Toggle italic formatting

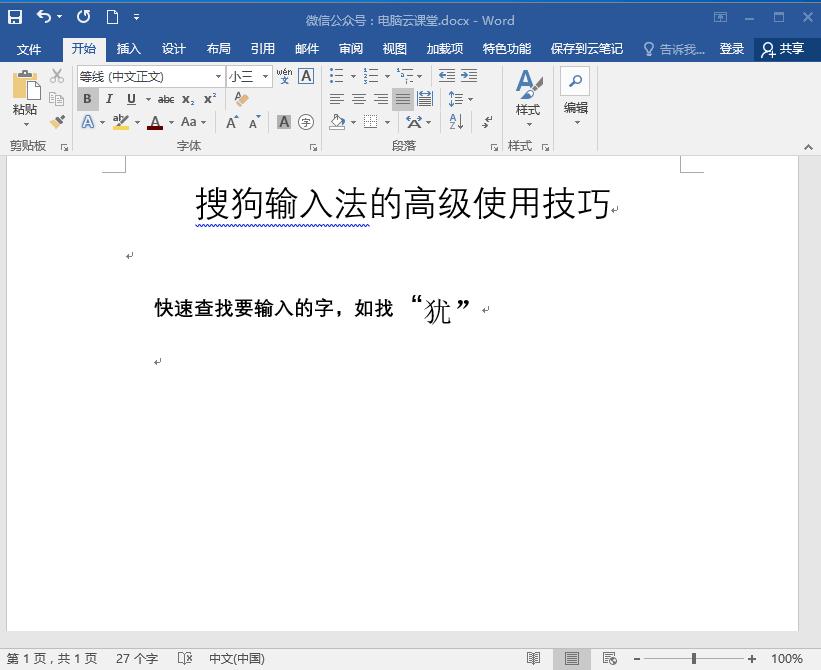click(x=110, y=98)
